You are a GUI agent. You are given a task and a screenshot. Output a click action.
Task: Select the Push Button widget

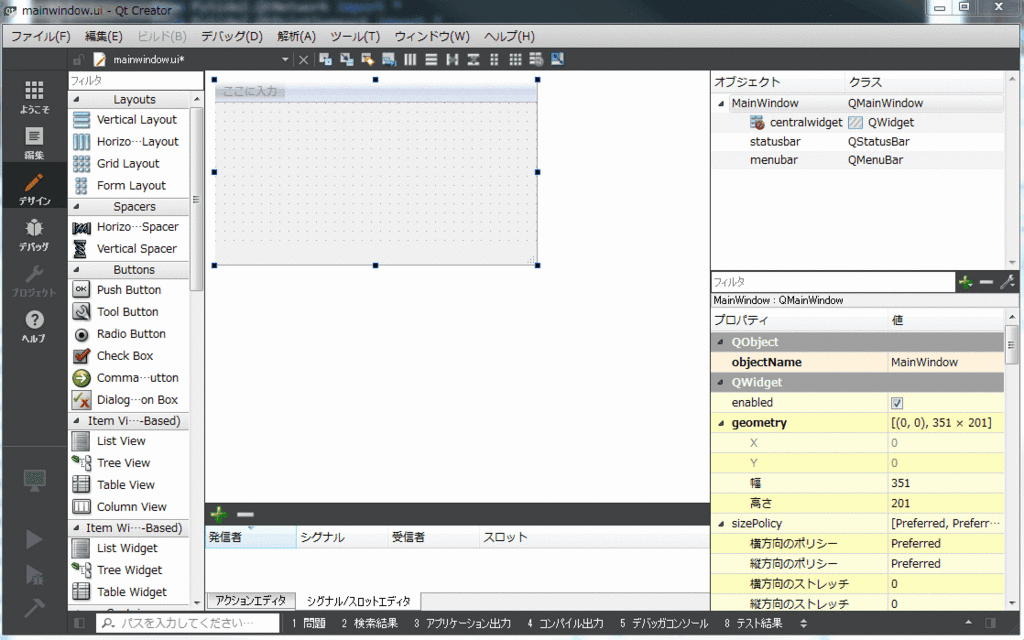129,290
